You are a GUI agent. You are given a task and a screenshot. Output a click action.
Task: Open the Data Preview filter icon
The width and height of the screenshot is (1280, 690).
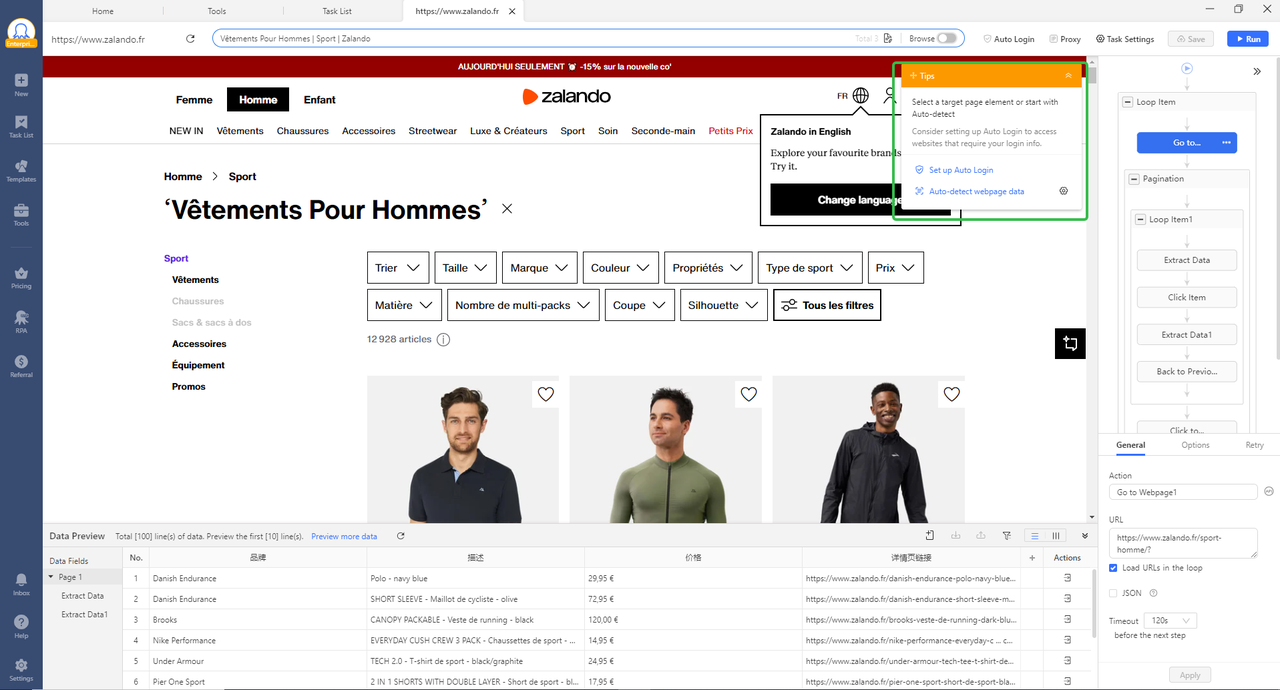[x=1007, y=536]
